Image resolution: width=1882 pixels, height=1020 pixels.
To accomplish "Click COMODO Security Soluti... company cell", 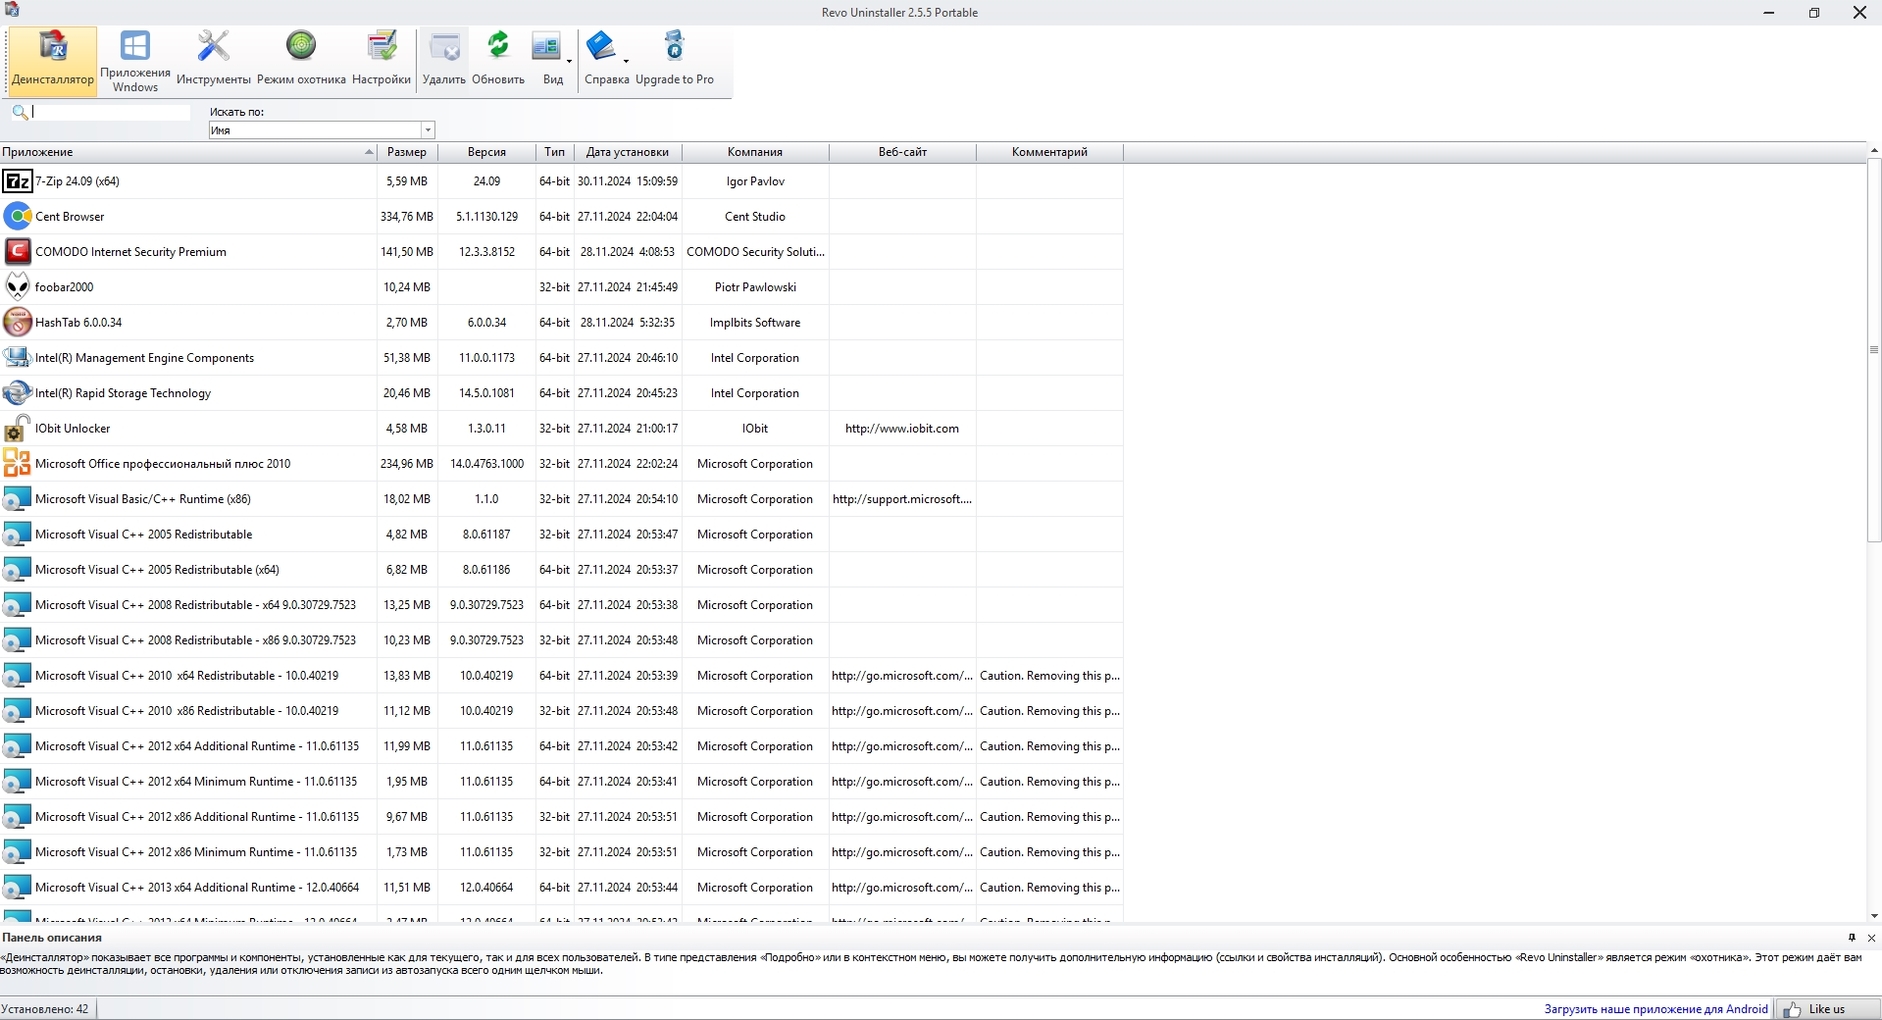I will tap(755, 252).
